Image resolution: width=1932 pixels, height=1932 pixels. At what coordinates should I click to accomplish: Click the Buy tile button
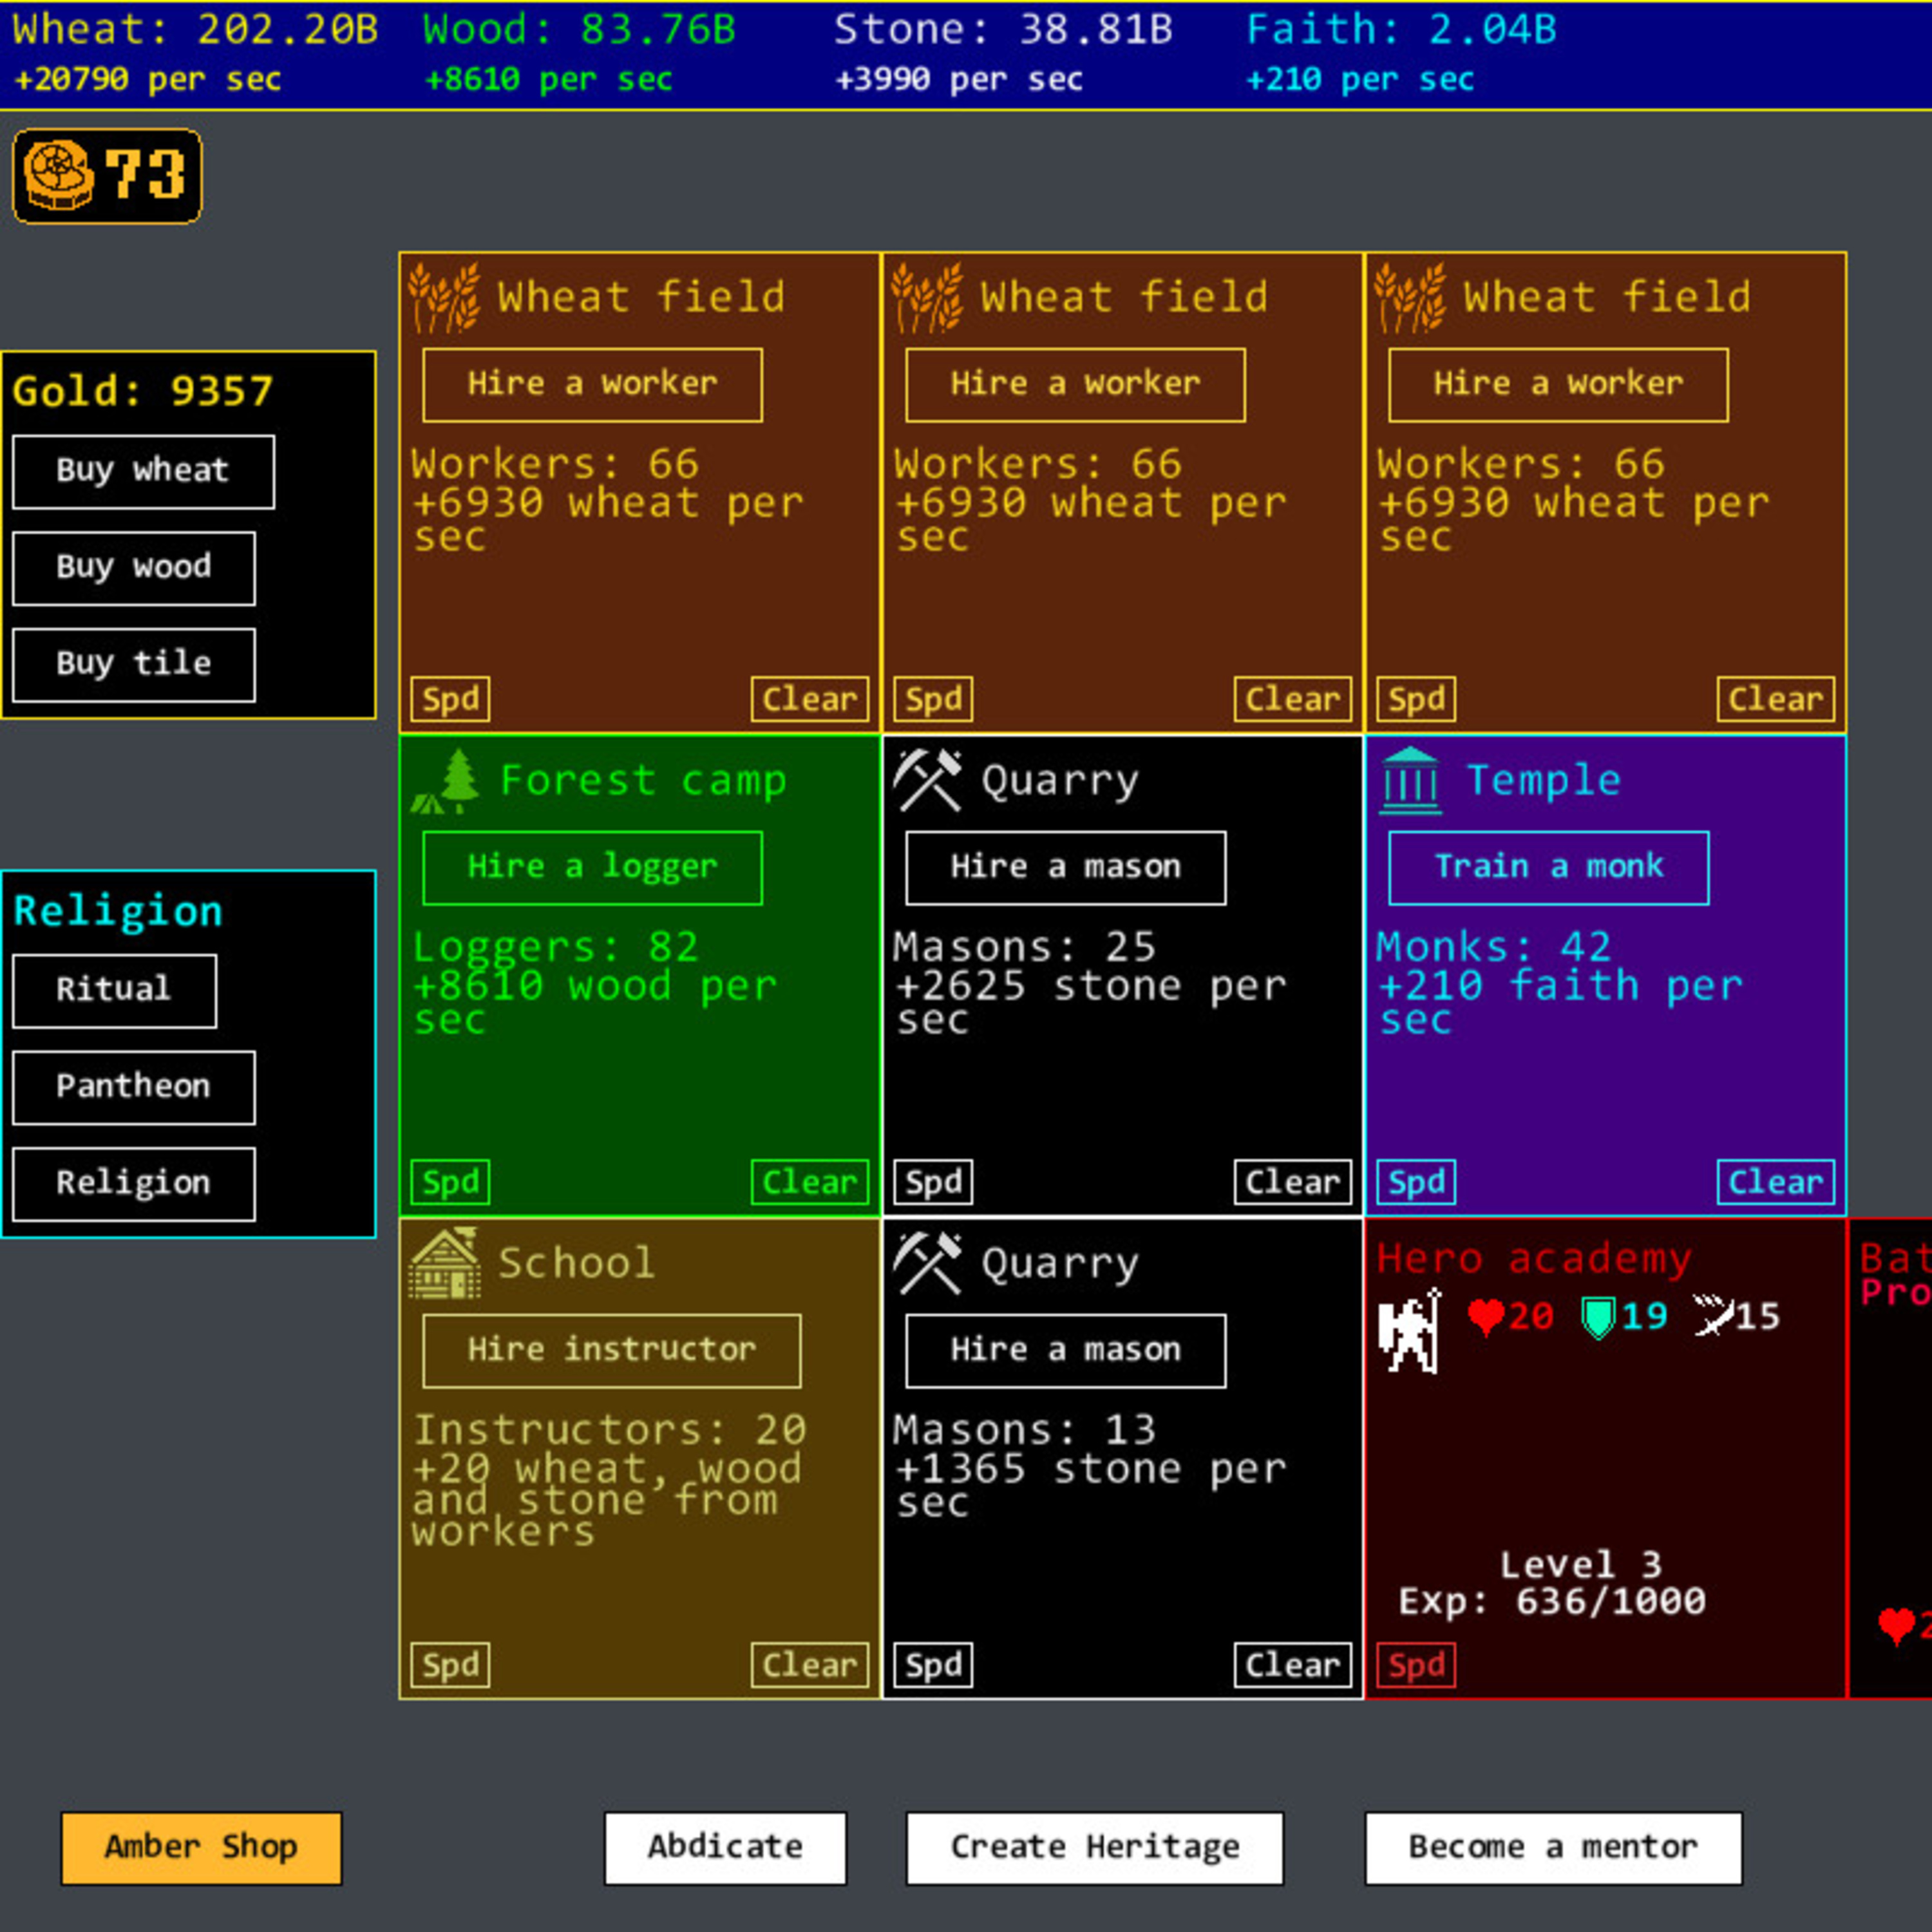click(134, 664)
